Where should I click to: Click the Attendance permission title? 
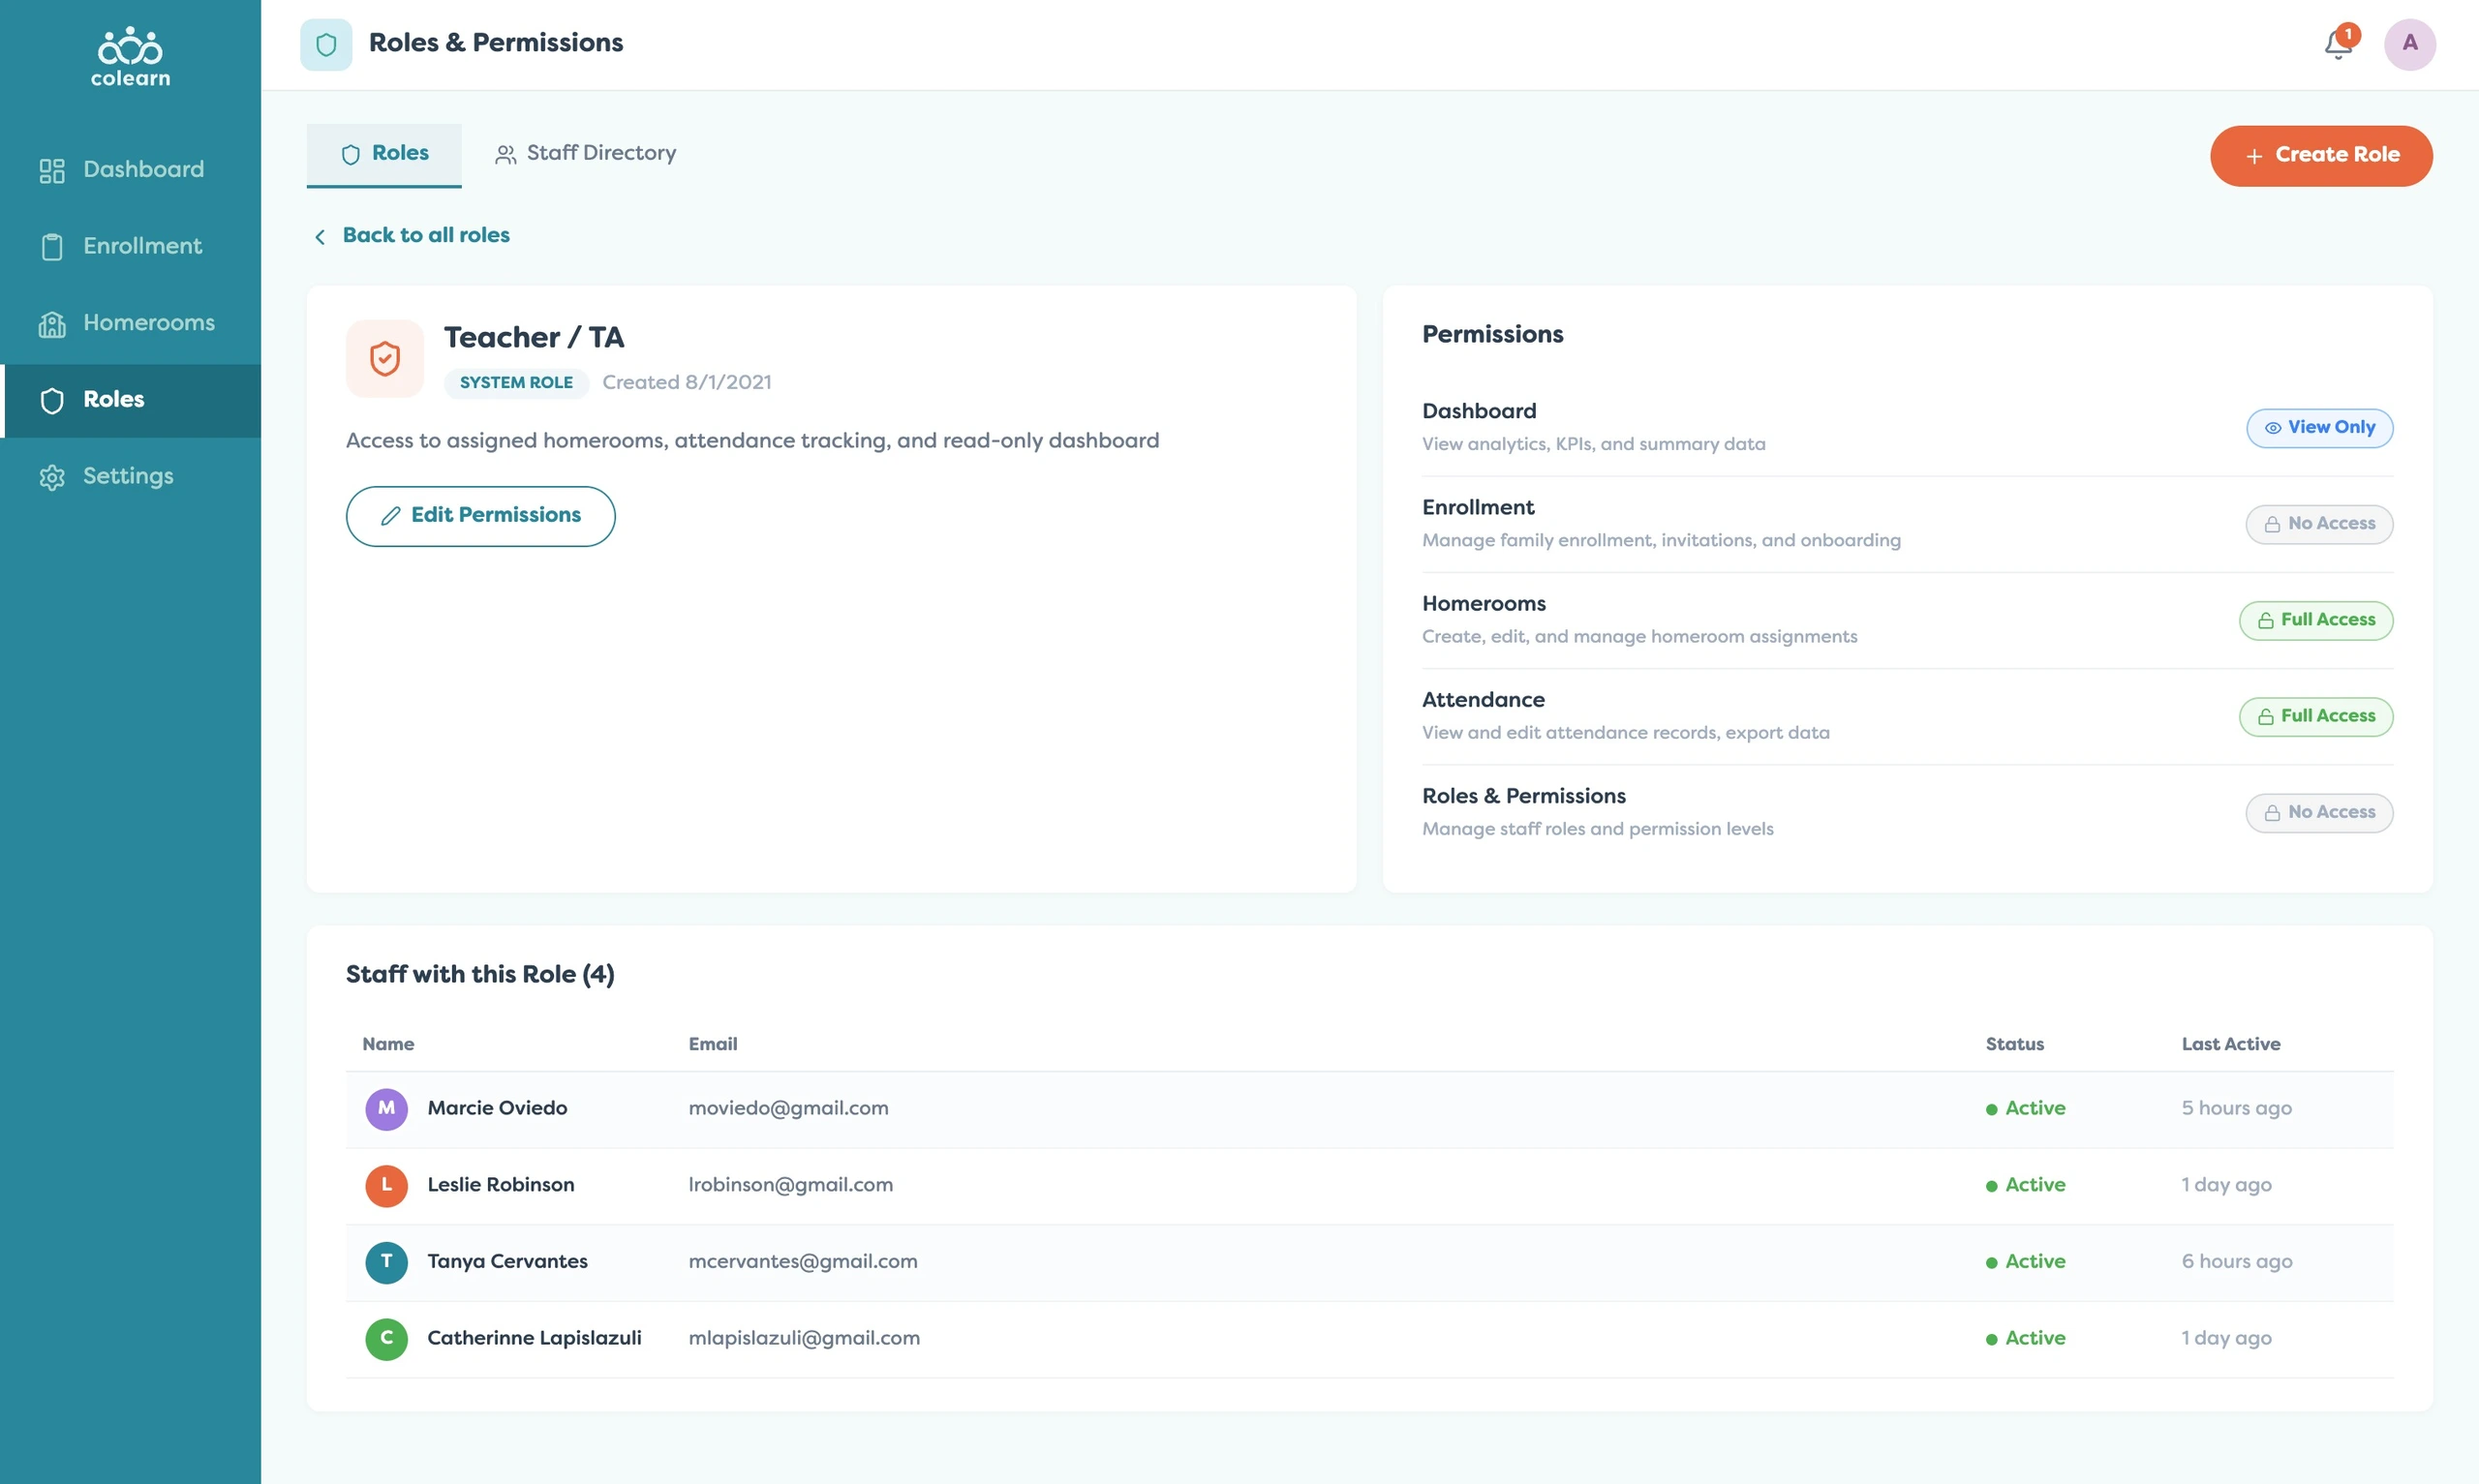click(x=1483, y=700)
